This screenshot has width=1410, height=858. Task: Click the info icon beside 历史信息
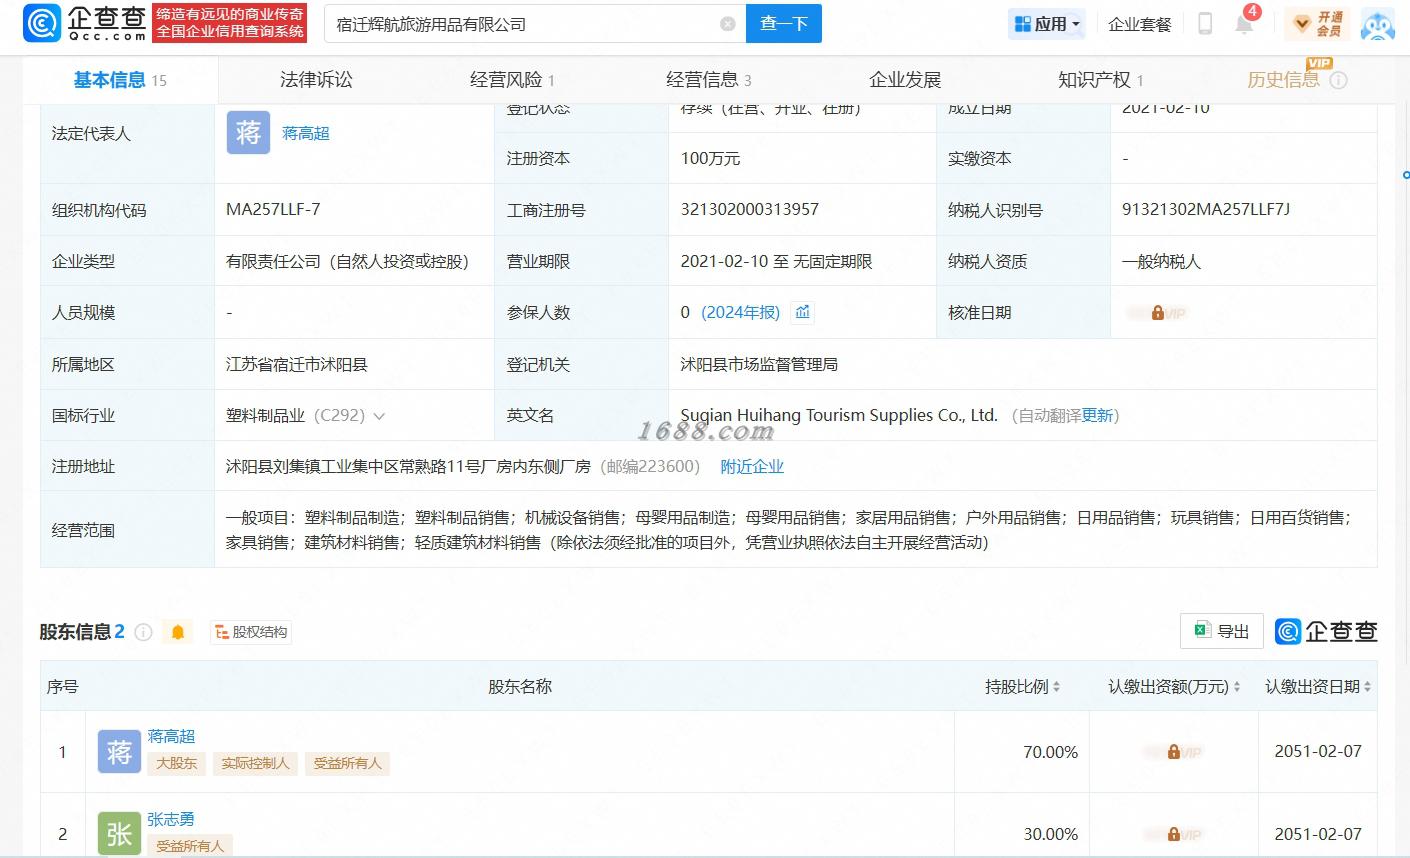(x=1339, y=80)
